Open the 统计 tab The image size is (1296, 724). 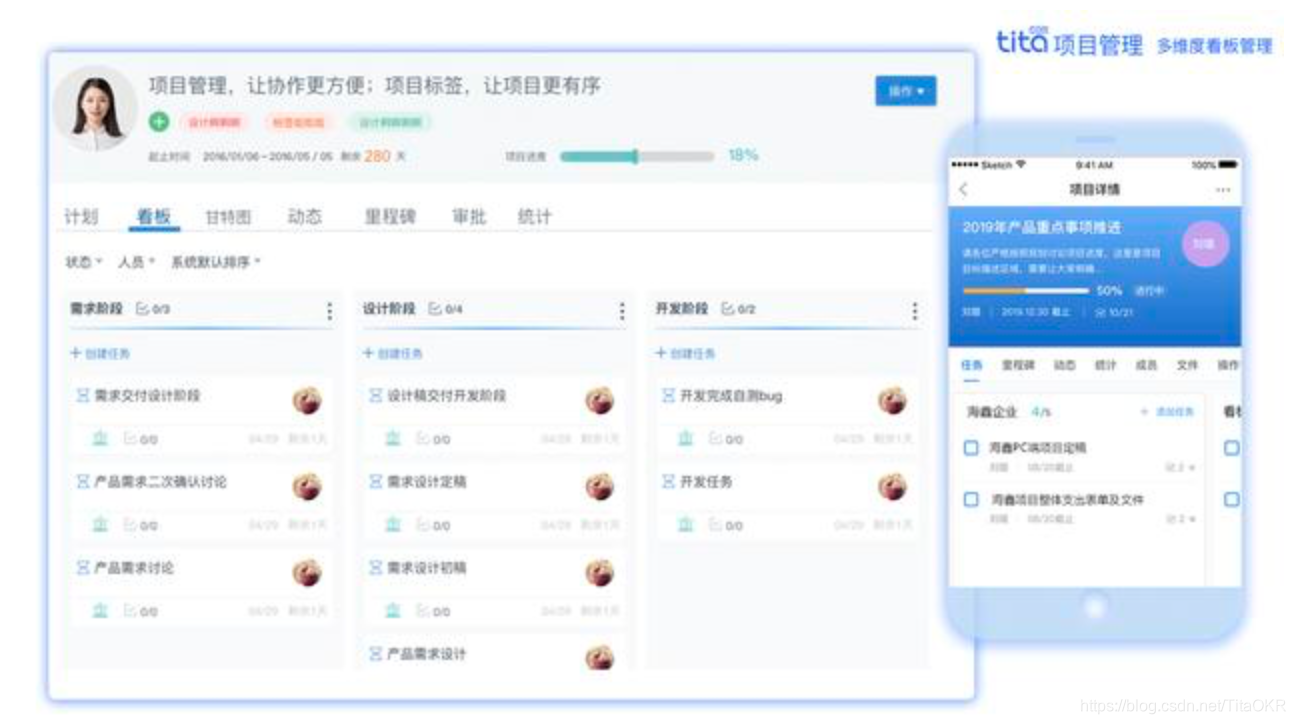(x=534, y=216)
